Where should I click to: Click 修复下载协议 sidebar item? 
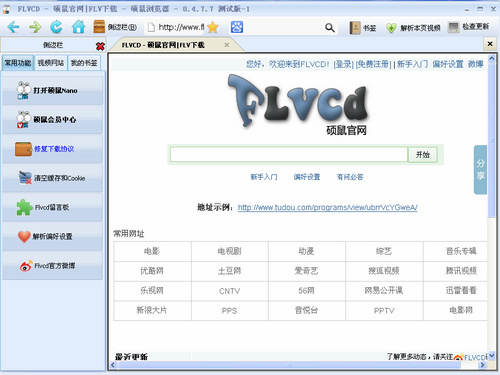coord(52,149)
